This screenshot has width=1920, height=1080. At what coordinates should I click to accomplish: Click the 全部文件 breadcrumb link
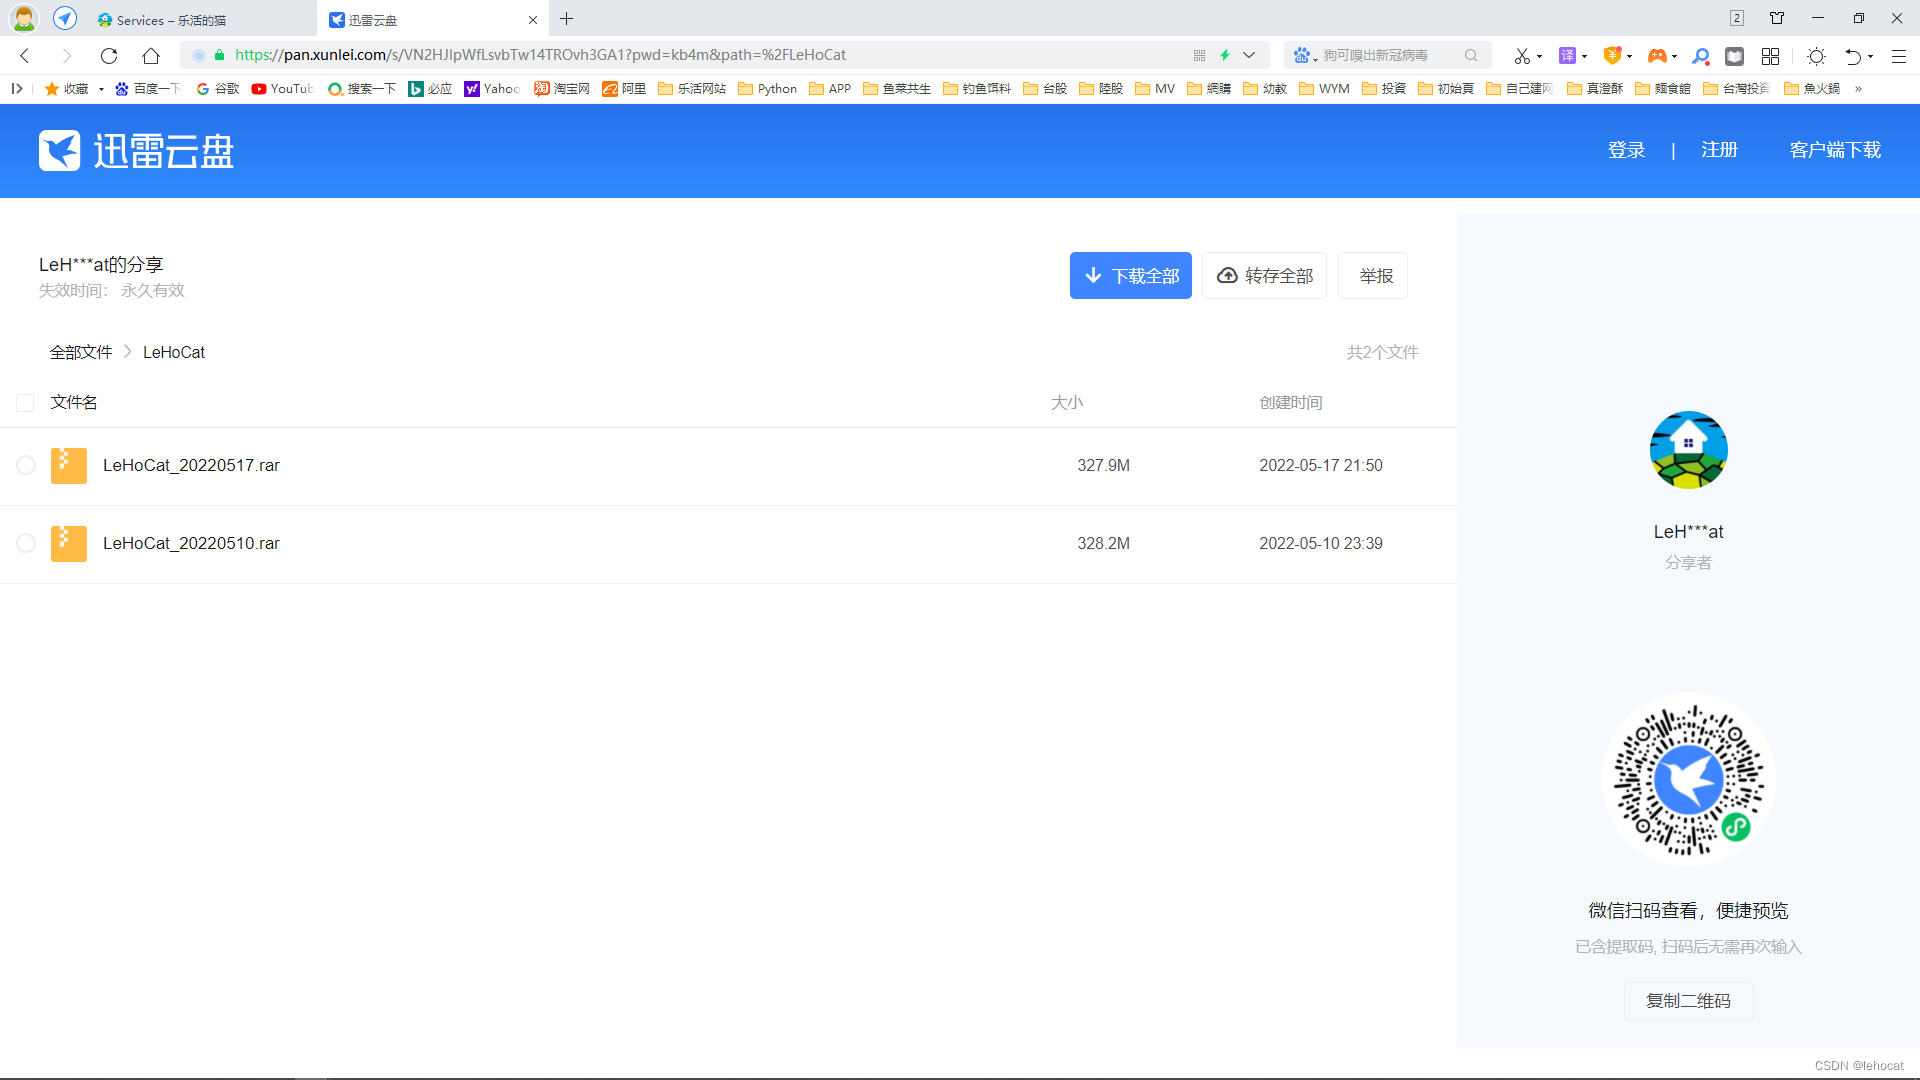click(x=81, y=352)
